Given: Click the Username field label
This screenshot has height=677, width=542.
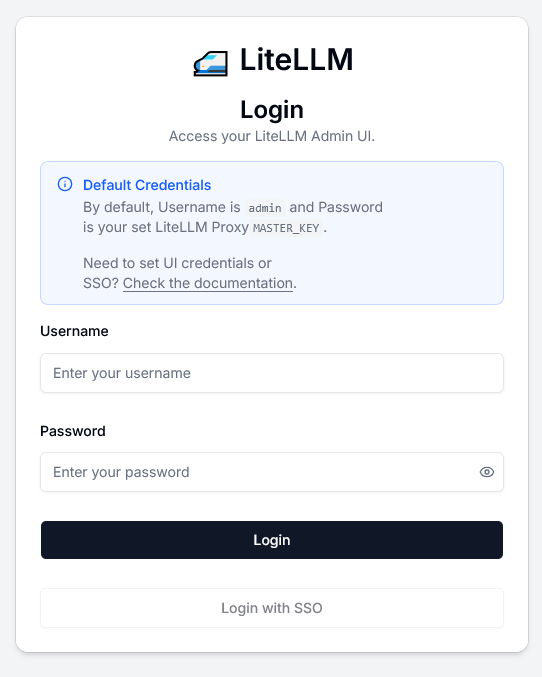Looking at the screenshot, I should click(74, 331).
